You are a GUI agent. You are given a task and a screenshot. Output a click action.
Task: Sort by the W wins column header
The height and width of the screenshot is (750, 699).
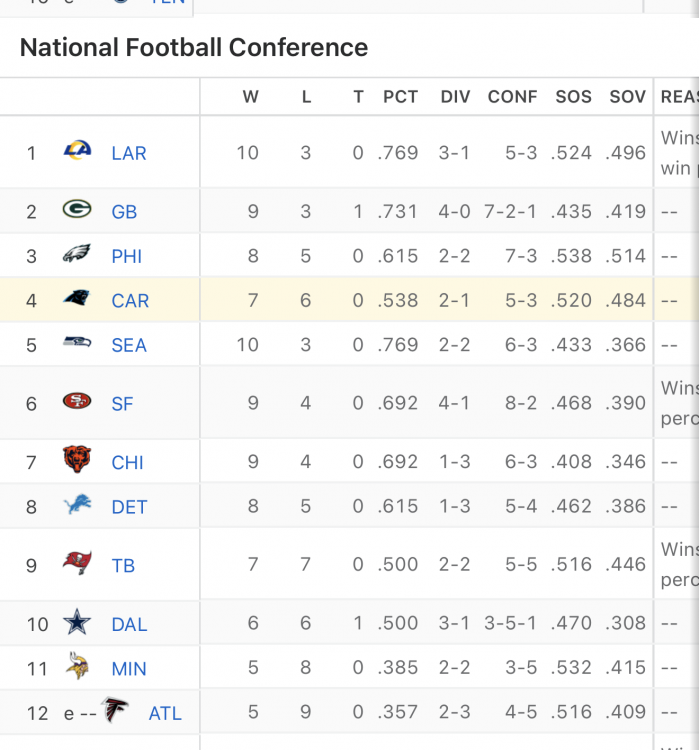tap(251, 97)
